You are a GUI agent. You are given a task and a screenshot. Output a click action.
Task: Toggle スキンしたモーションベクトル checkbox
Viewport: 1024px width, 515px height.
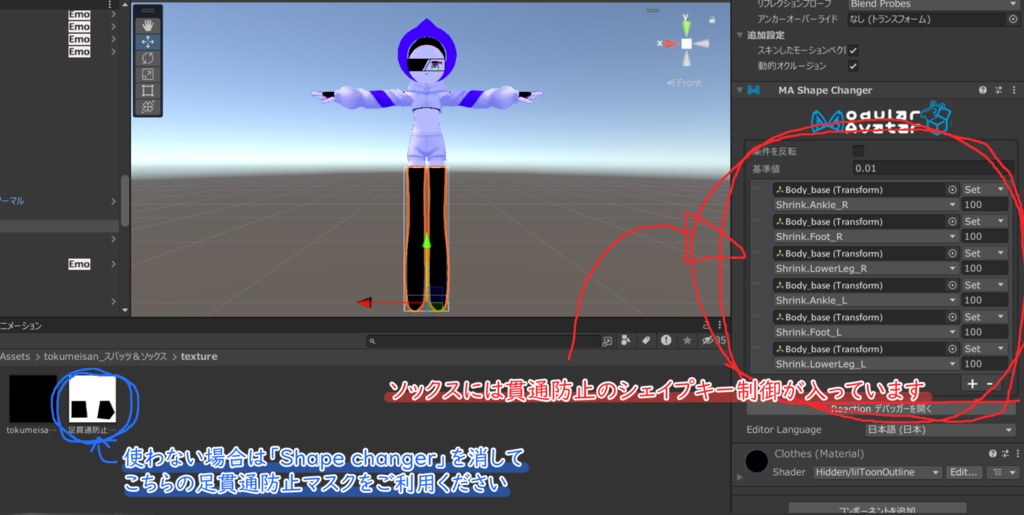[x=853, y=50]
